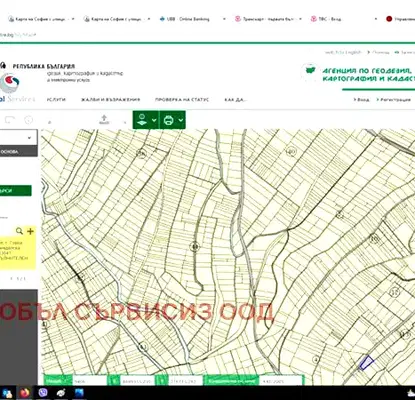Image resolution: width=415 pixels, height=400 pixels.
Task: Click the green search button in left panel
Action: click(16, 191)
